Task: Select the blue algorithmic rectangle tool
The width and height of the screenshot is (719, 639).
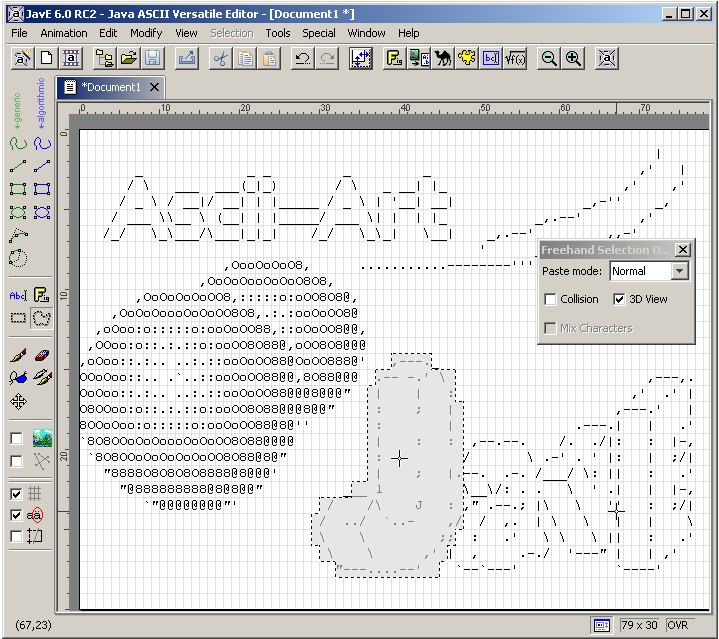Action: tap(42, 189)
